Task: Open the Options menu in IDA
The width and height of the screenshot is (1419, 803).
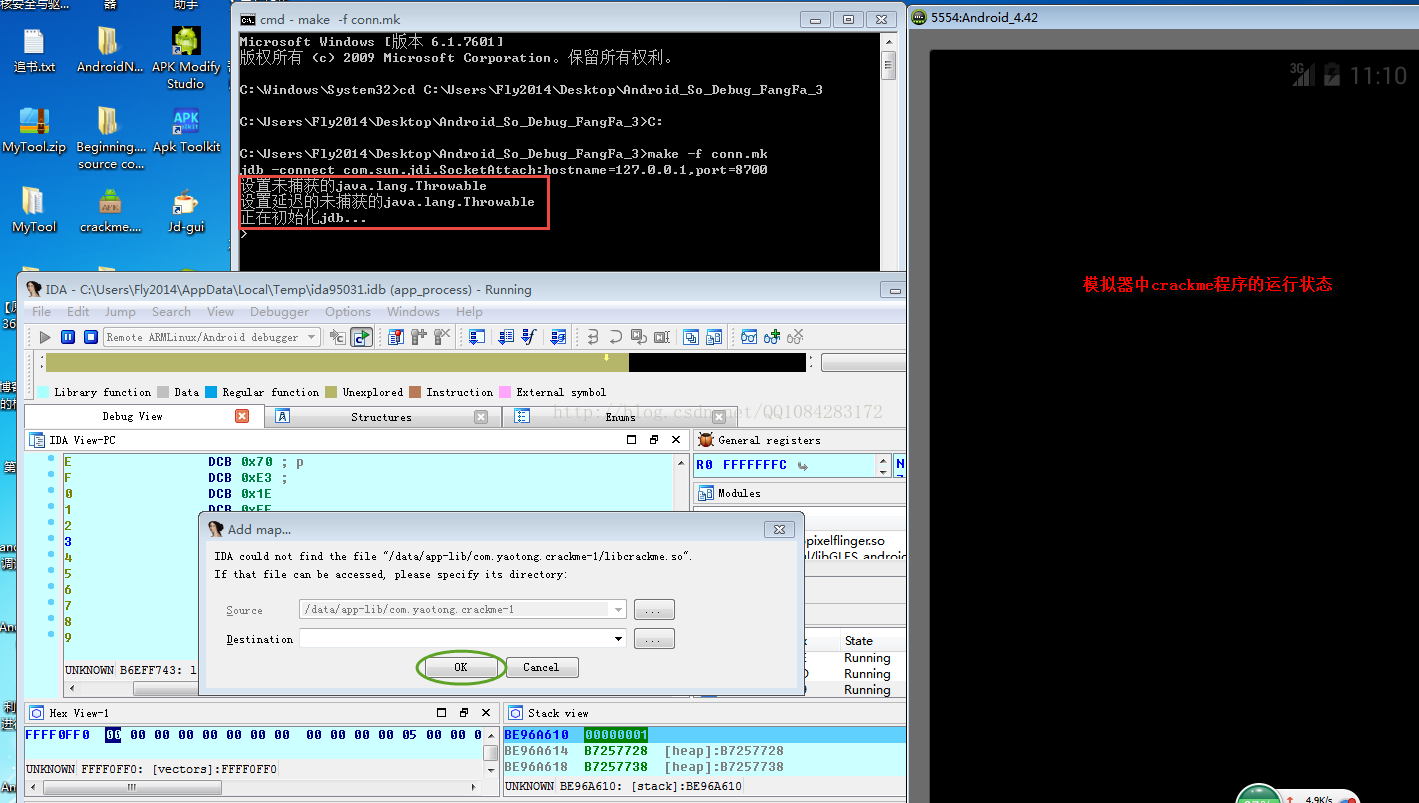Action: 347,312
